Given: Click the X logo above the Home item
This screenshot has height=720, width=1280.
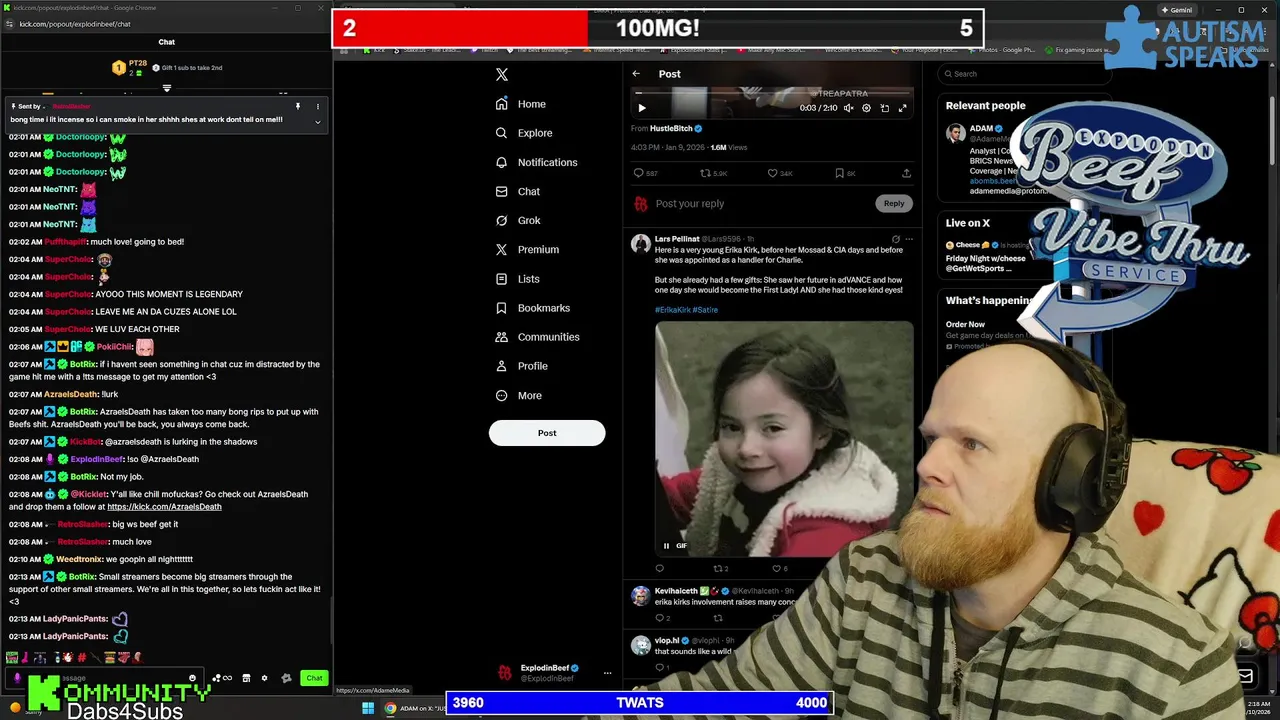Looking at the screenshot, I should (502, 74).
